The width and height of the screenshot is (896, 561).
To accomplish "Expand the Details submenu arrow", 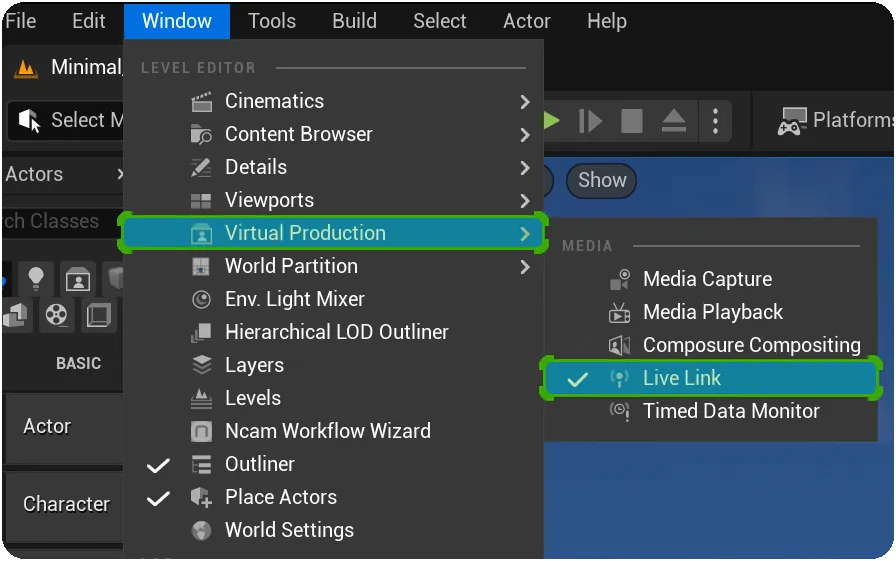I will 525,168.
